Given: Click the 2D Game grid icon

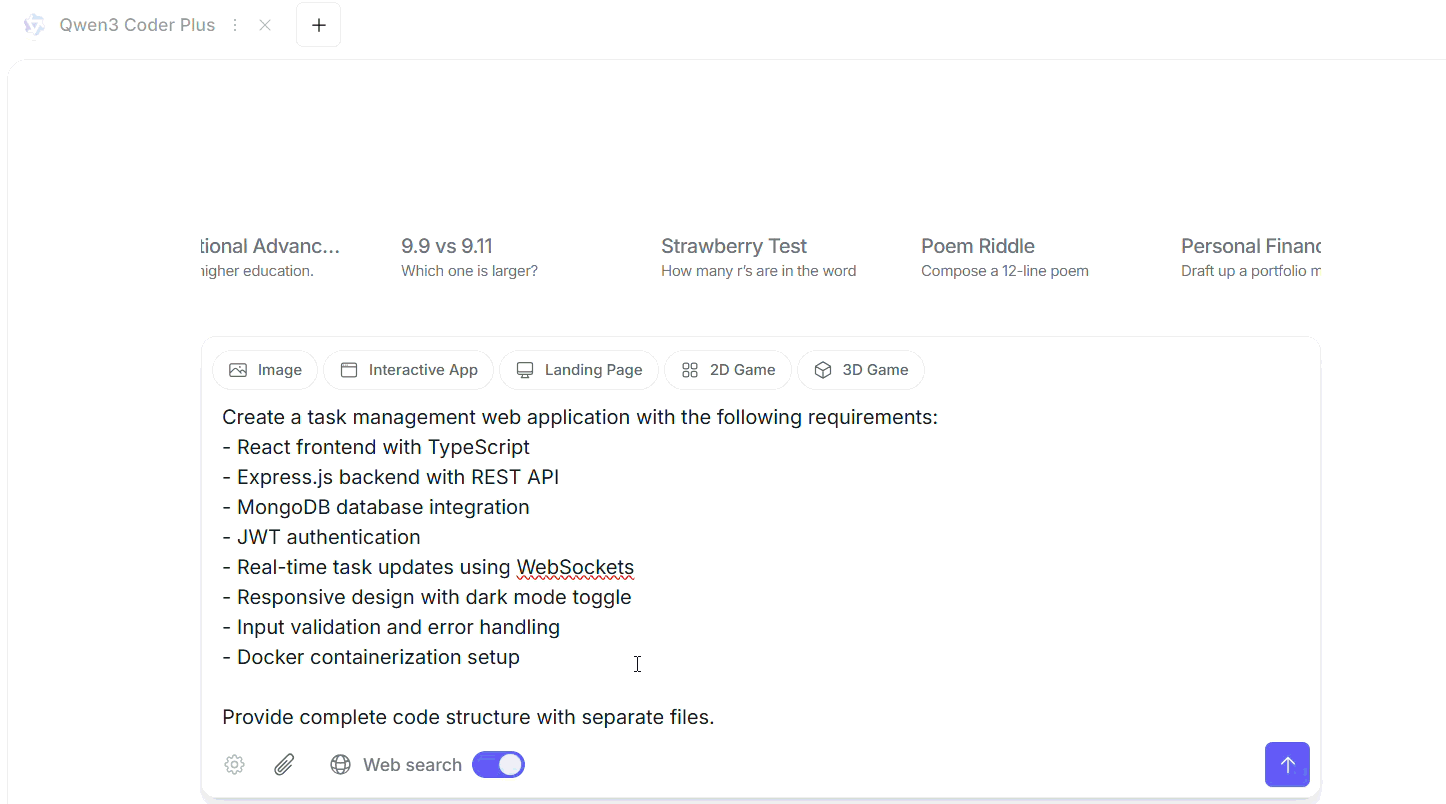Looking at the screenshot, I should pyautogui.click(x=690, y=370).
